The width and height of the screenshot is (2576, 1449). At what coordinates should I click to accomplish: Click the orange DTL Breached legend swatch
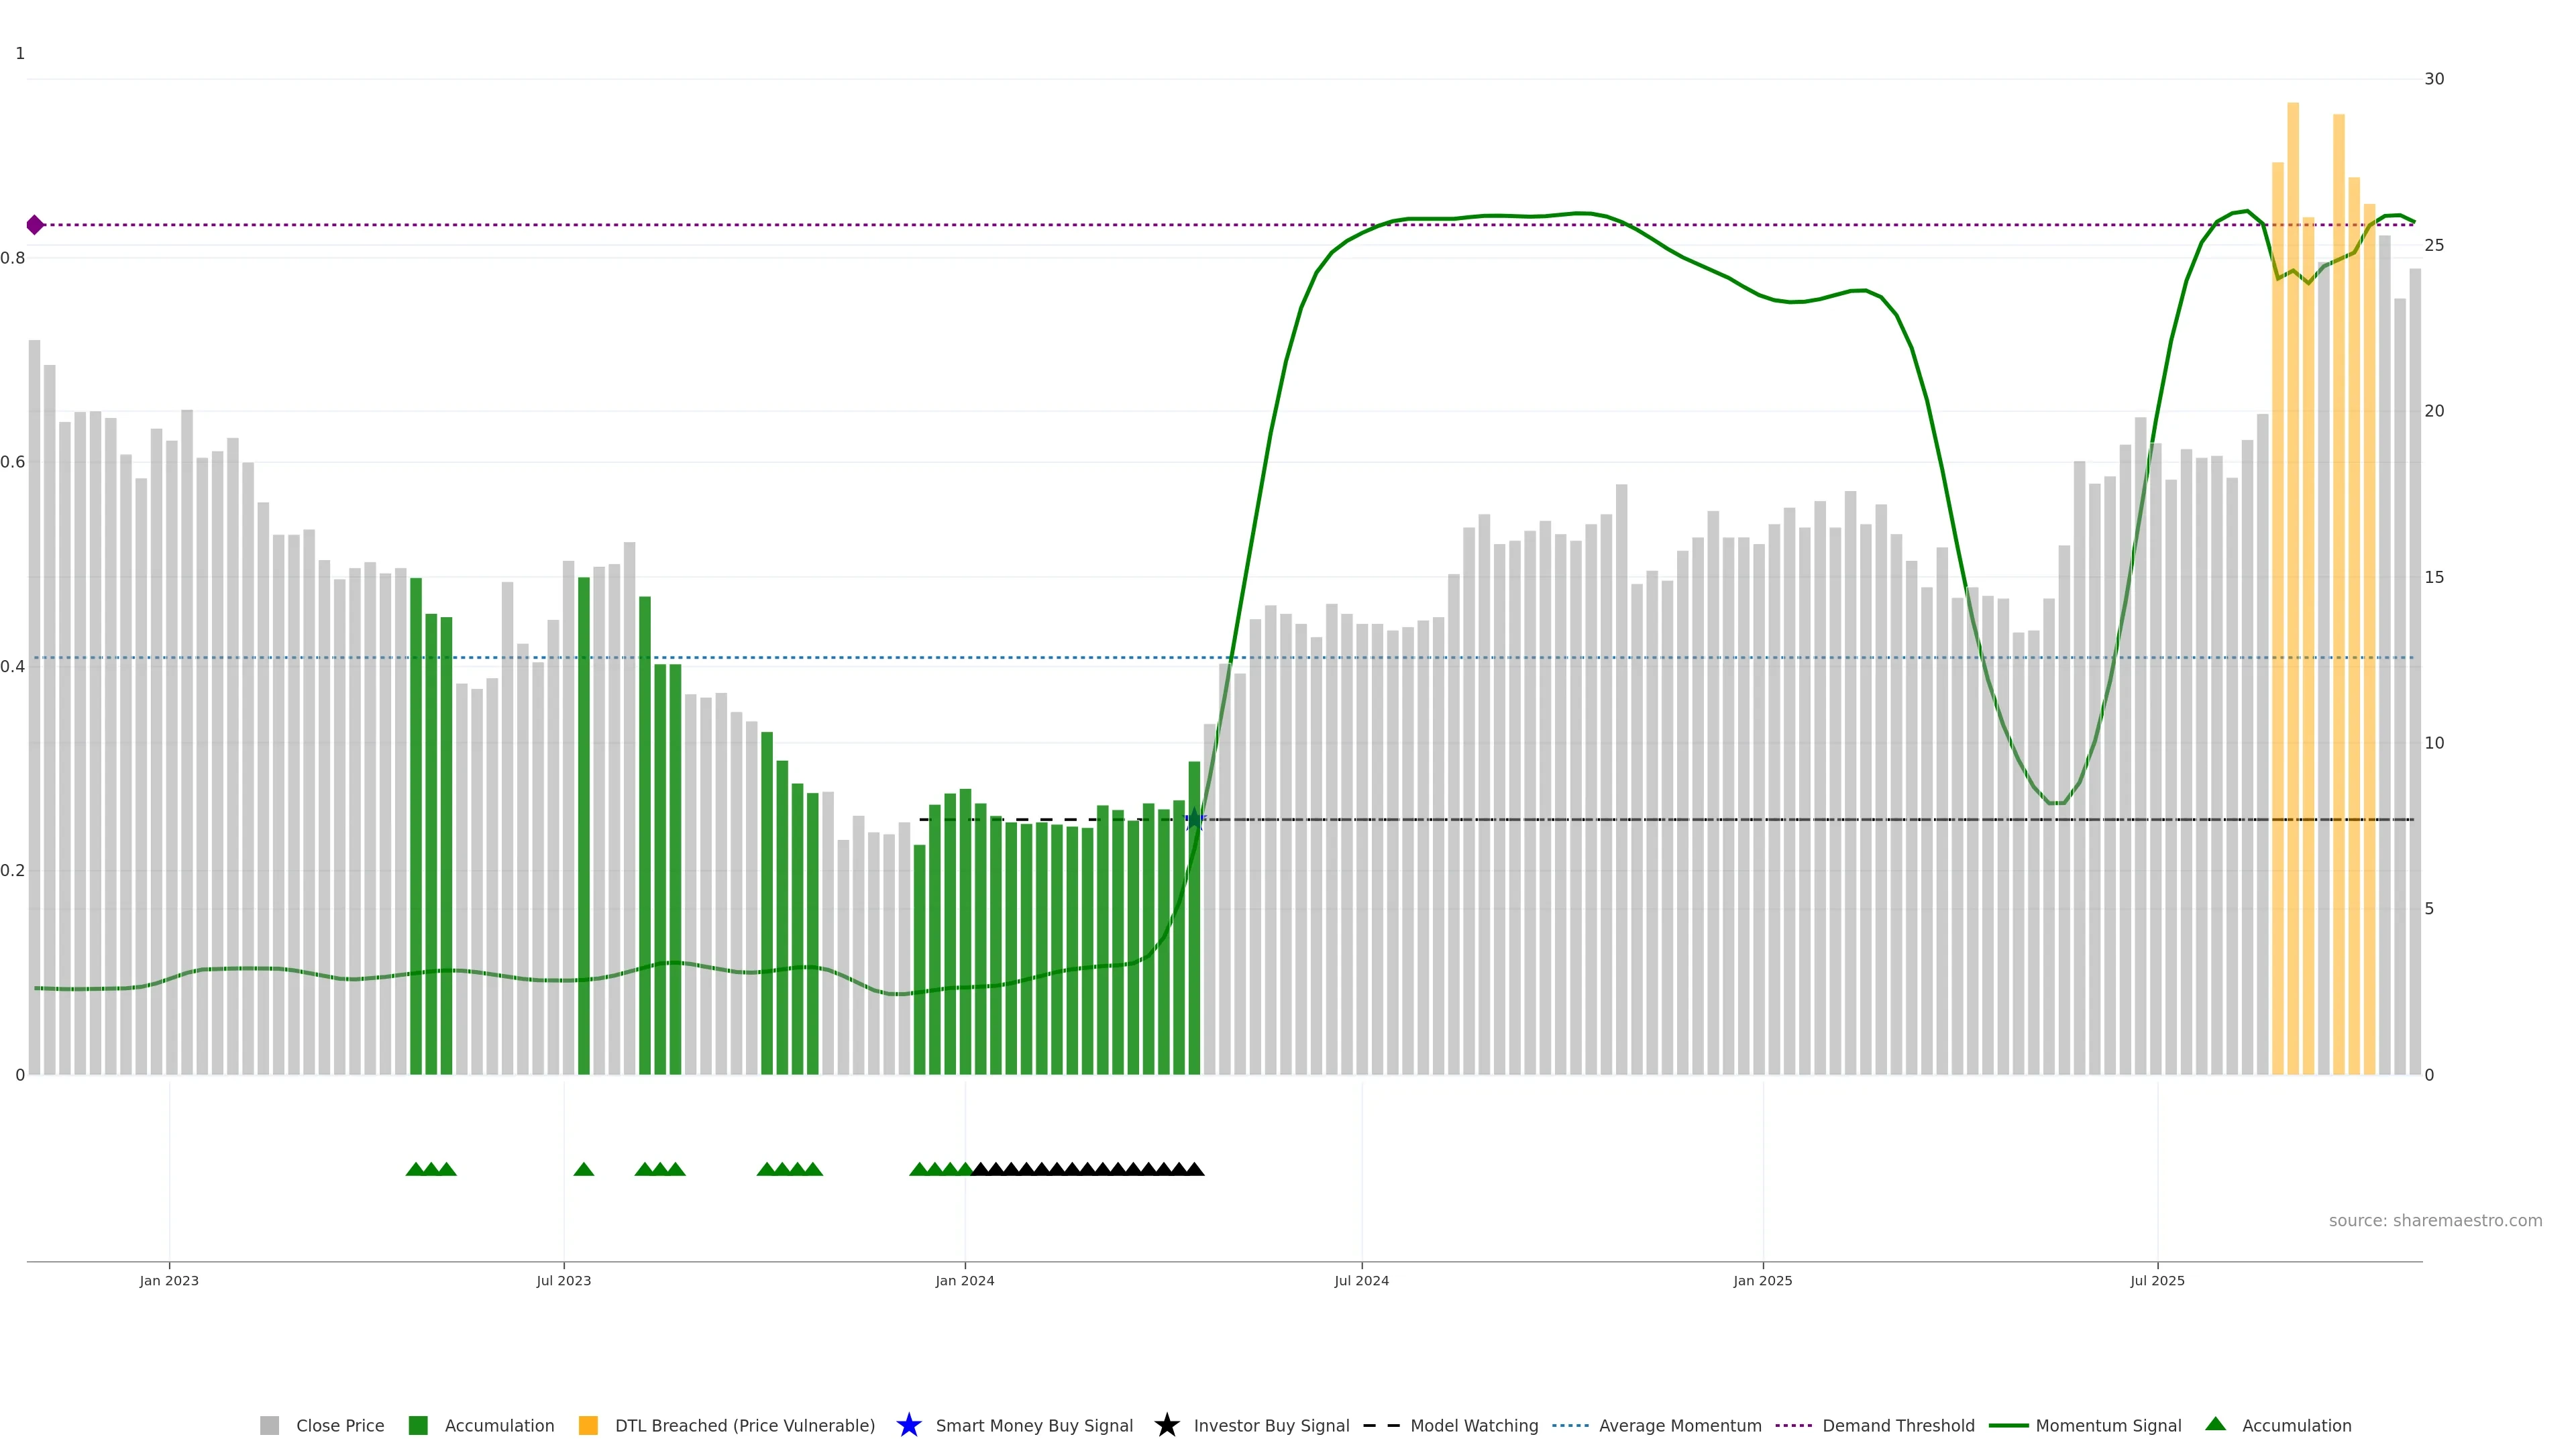click(x=588, y=1426)
